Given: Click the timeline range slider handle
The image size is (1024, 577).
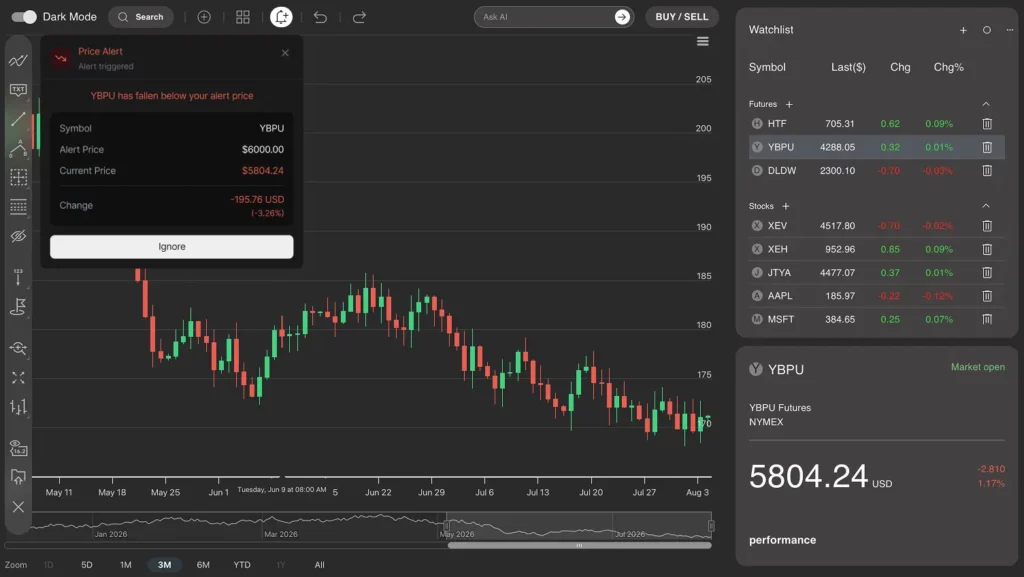Looking at the screenshot, I should coord(580,546).
